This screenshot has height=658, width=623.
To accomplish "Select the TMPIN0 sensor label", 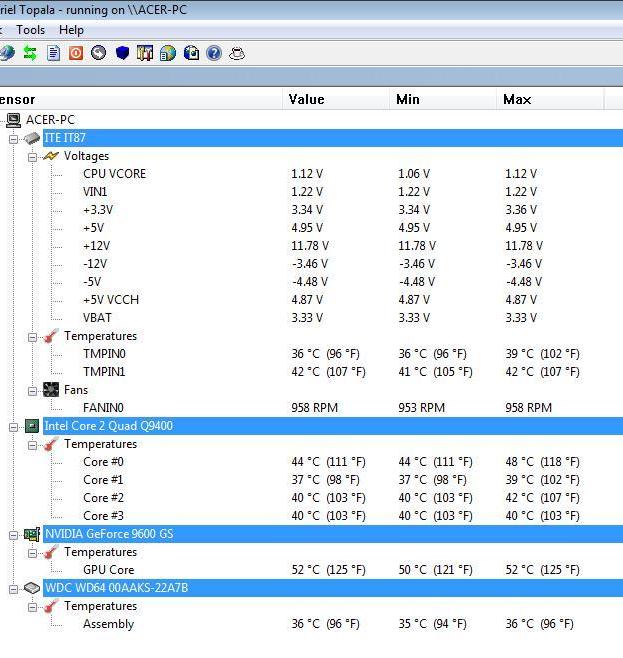I will point(104,354).
